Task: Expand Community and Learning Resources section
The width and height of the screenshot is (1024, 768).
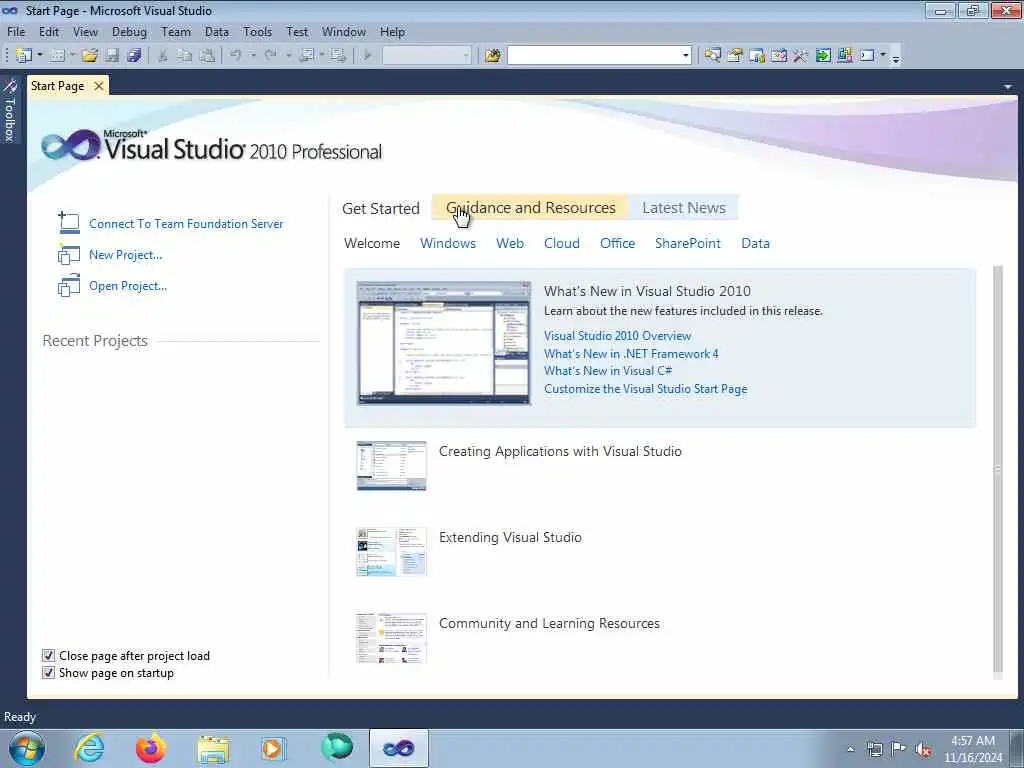Action: click(549, 624)
